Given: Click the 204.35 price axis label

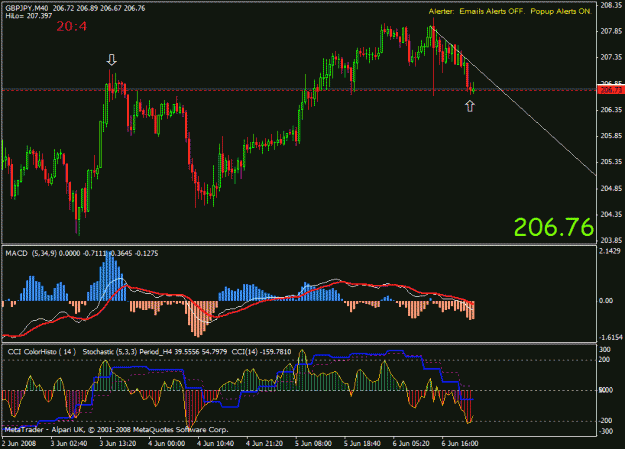Looking at the screenshot, I should point(611,215).
